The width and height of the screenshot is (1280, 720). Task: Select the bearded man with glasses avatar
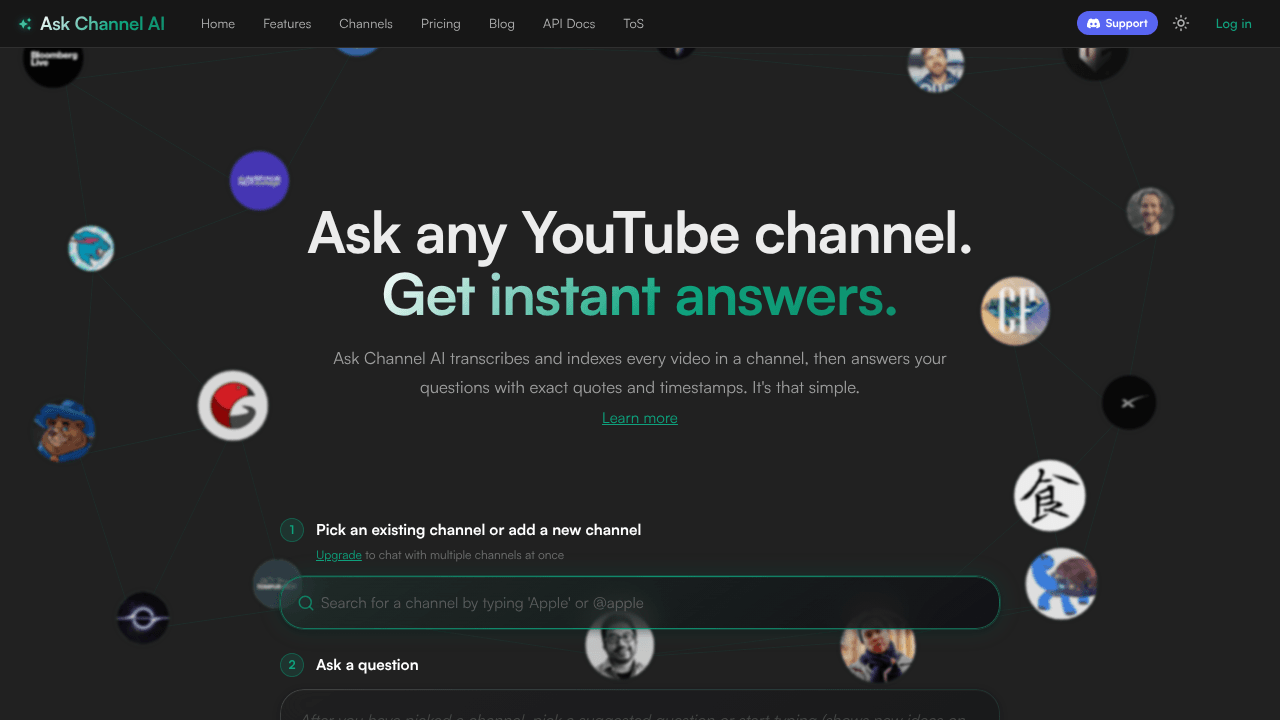pyautogui.click(x=620, y=644)
